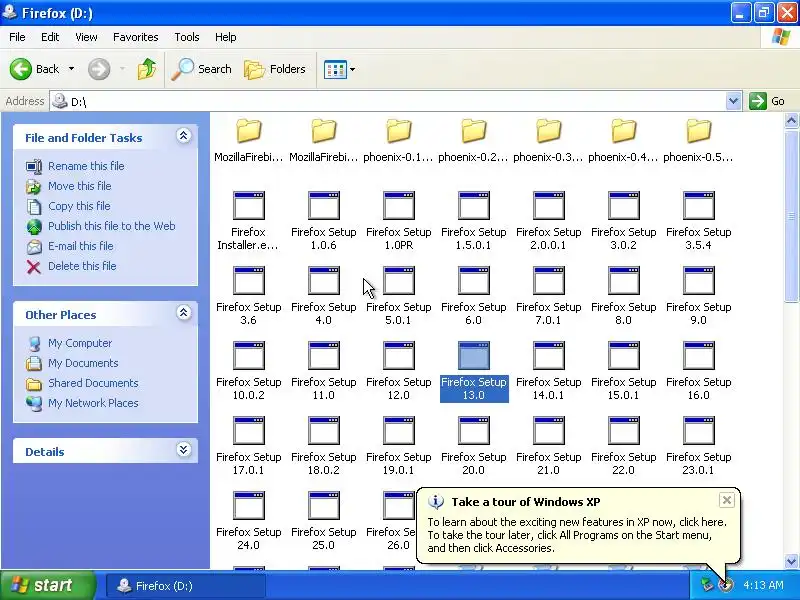
Task: Expand the Address bar dropdown
Action: click(x=733, y=101)
